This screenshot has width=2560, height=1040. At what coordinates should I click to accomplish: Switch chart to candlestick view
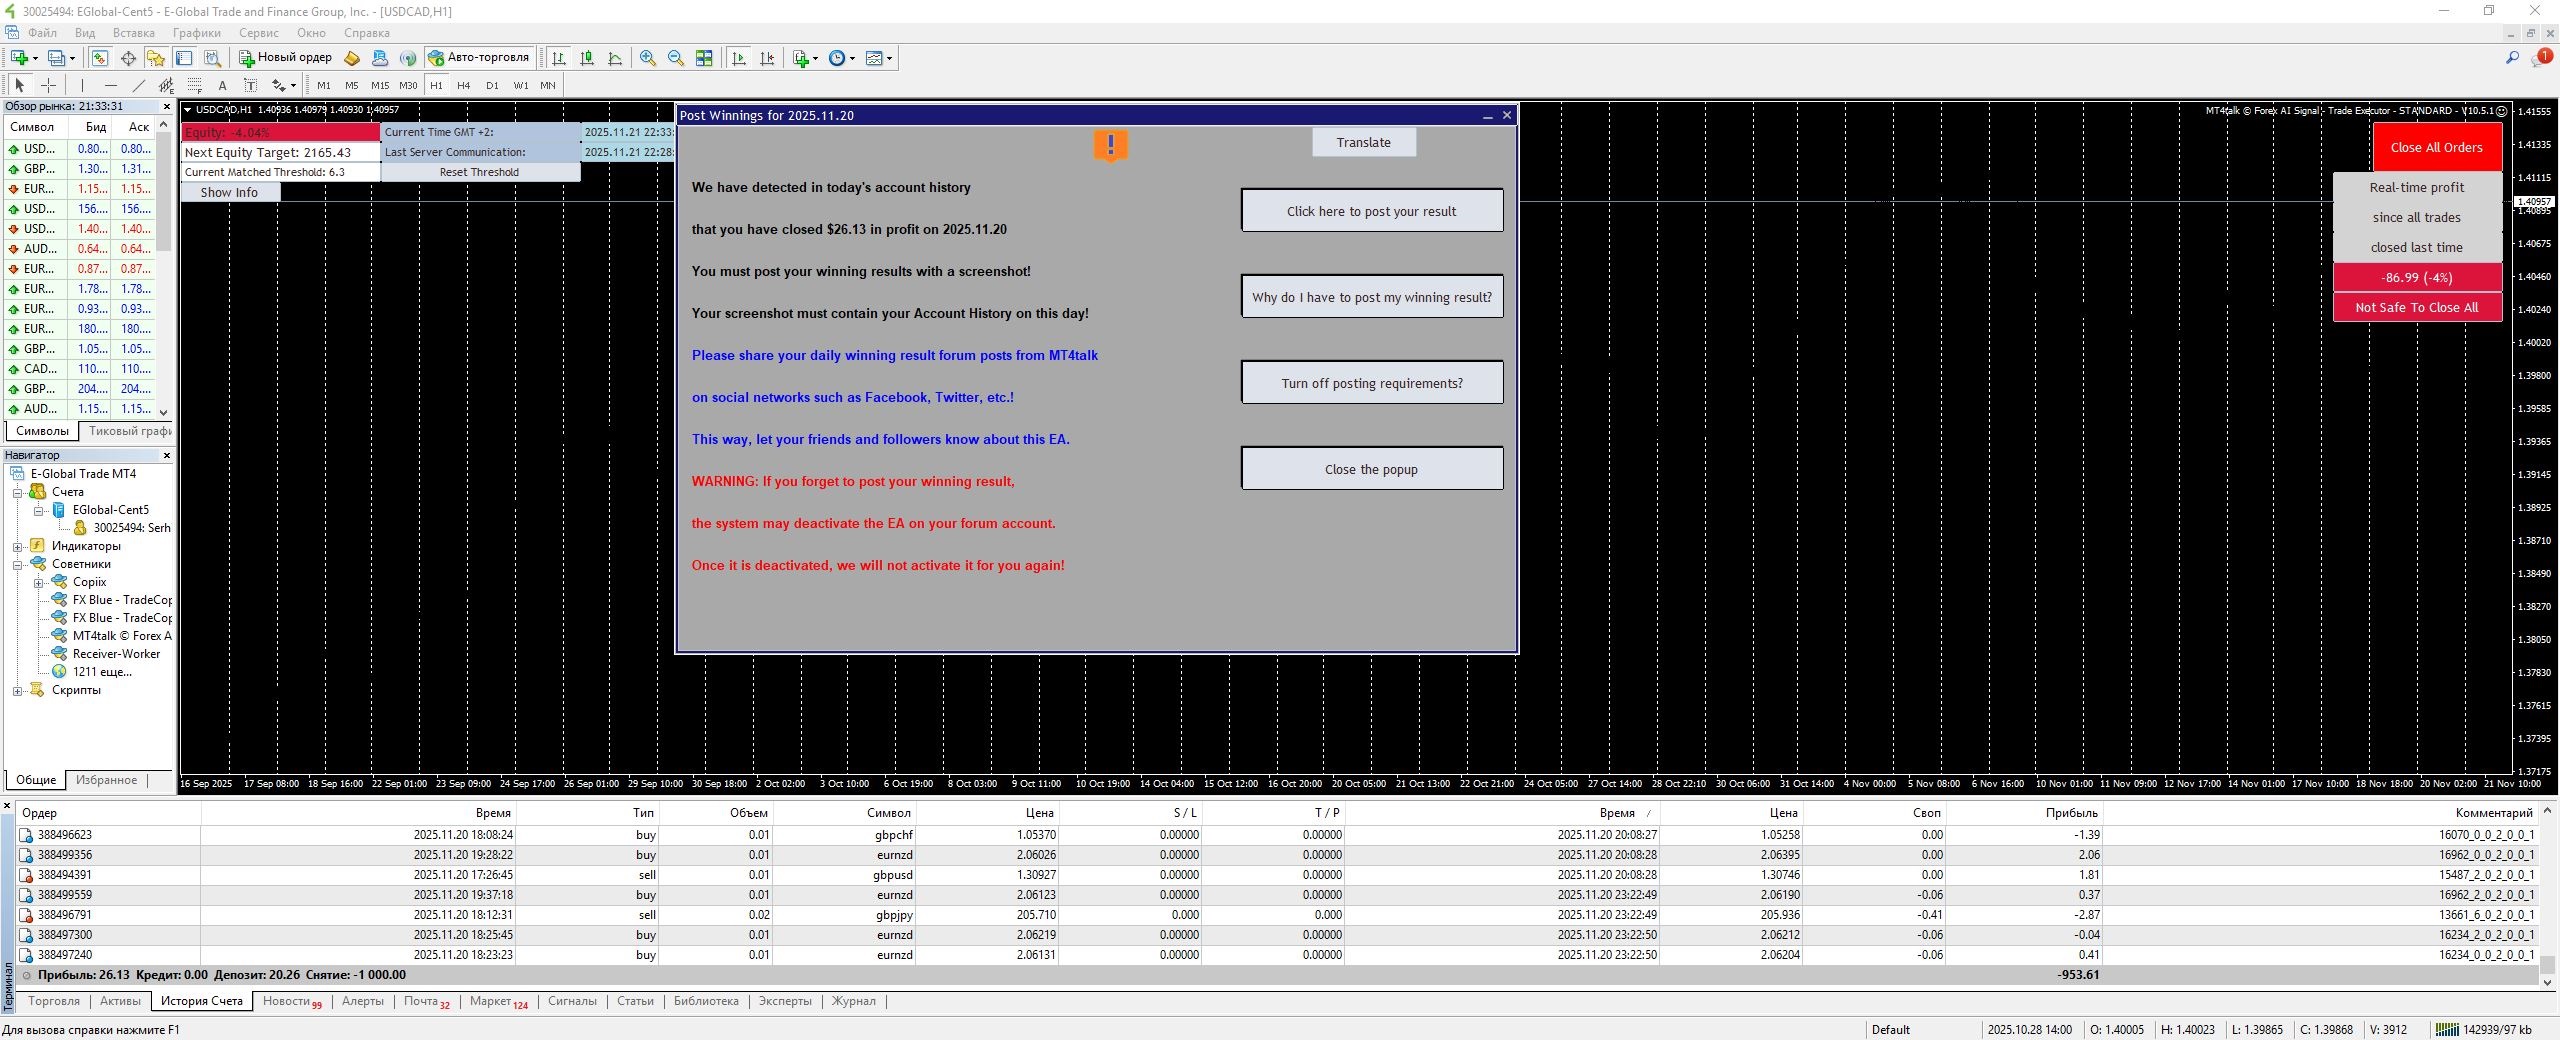pos(587,58)
